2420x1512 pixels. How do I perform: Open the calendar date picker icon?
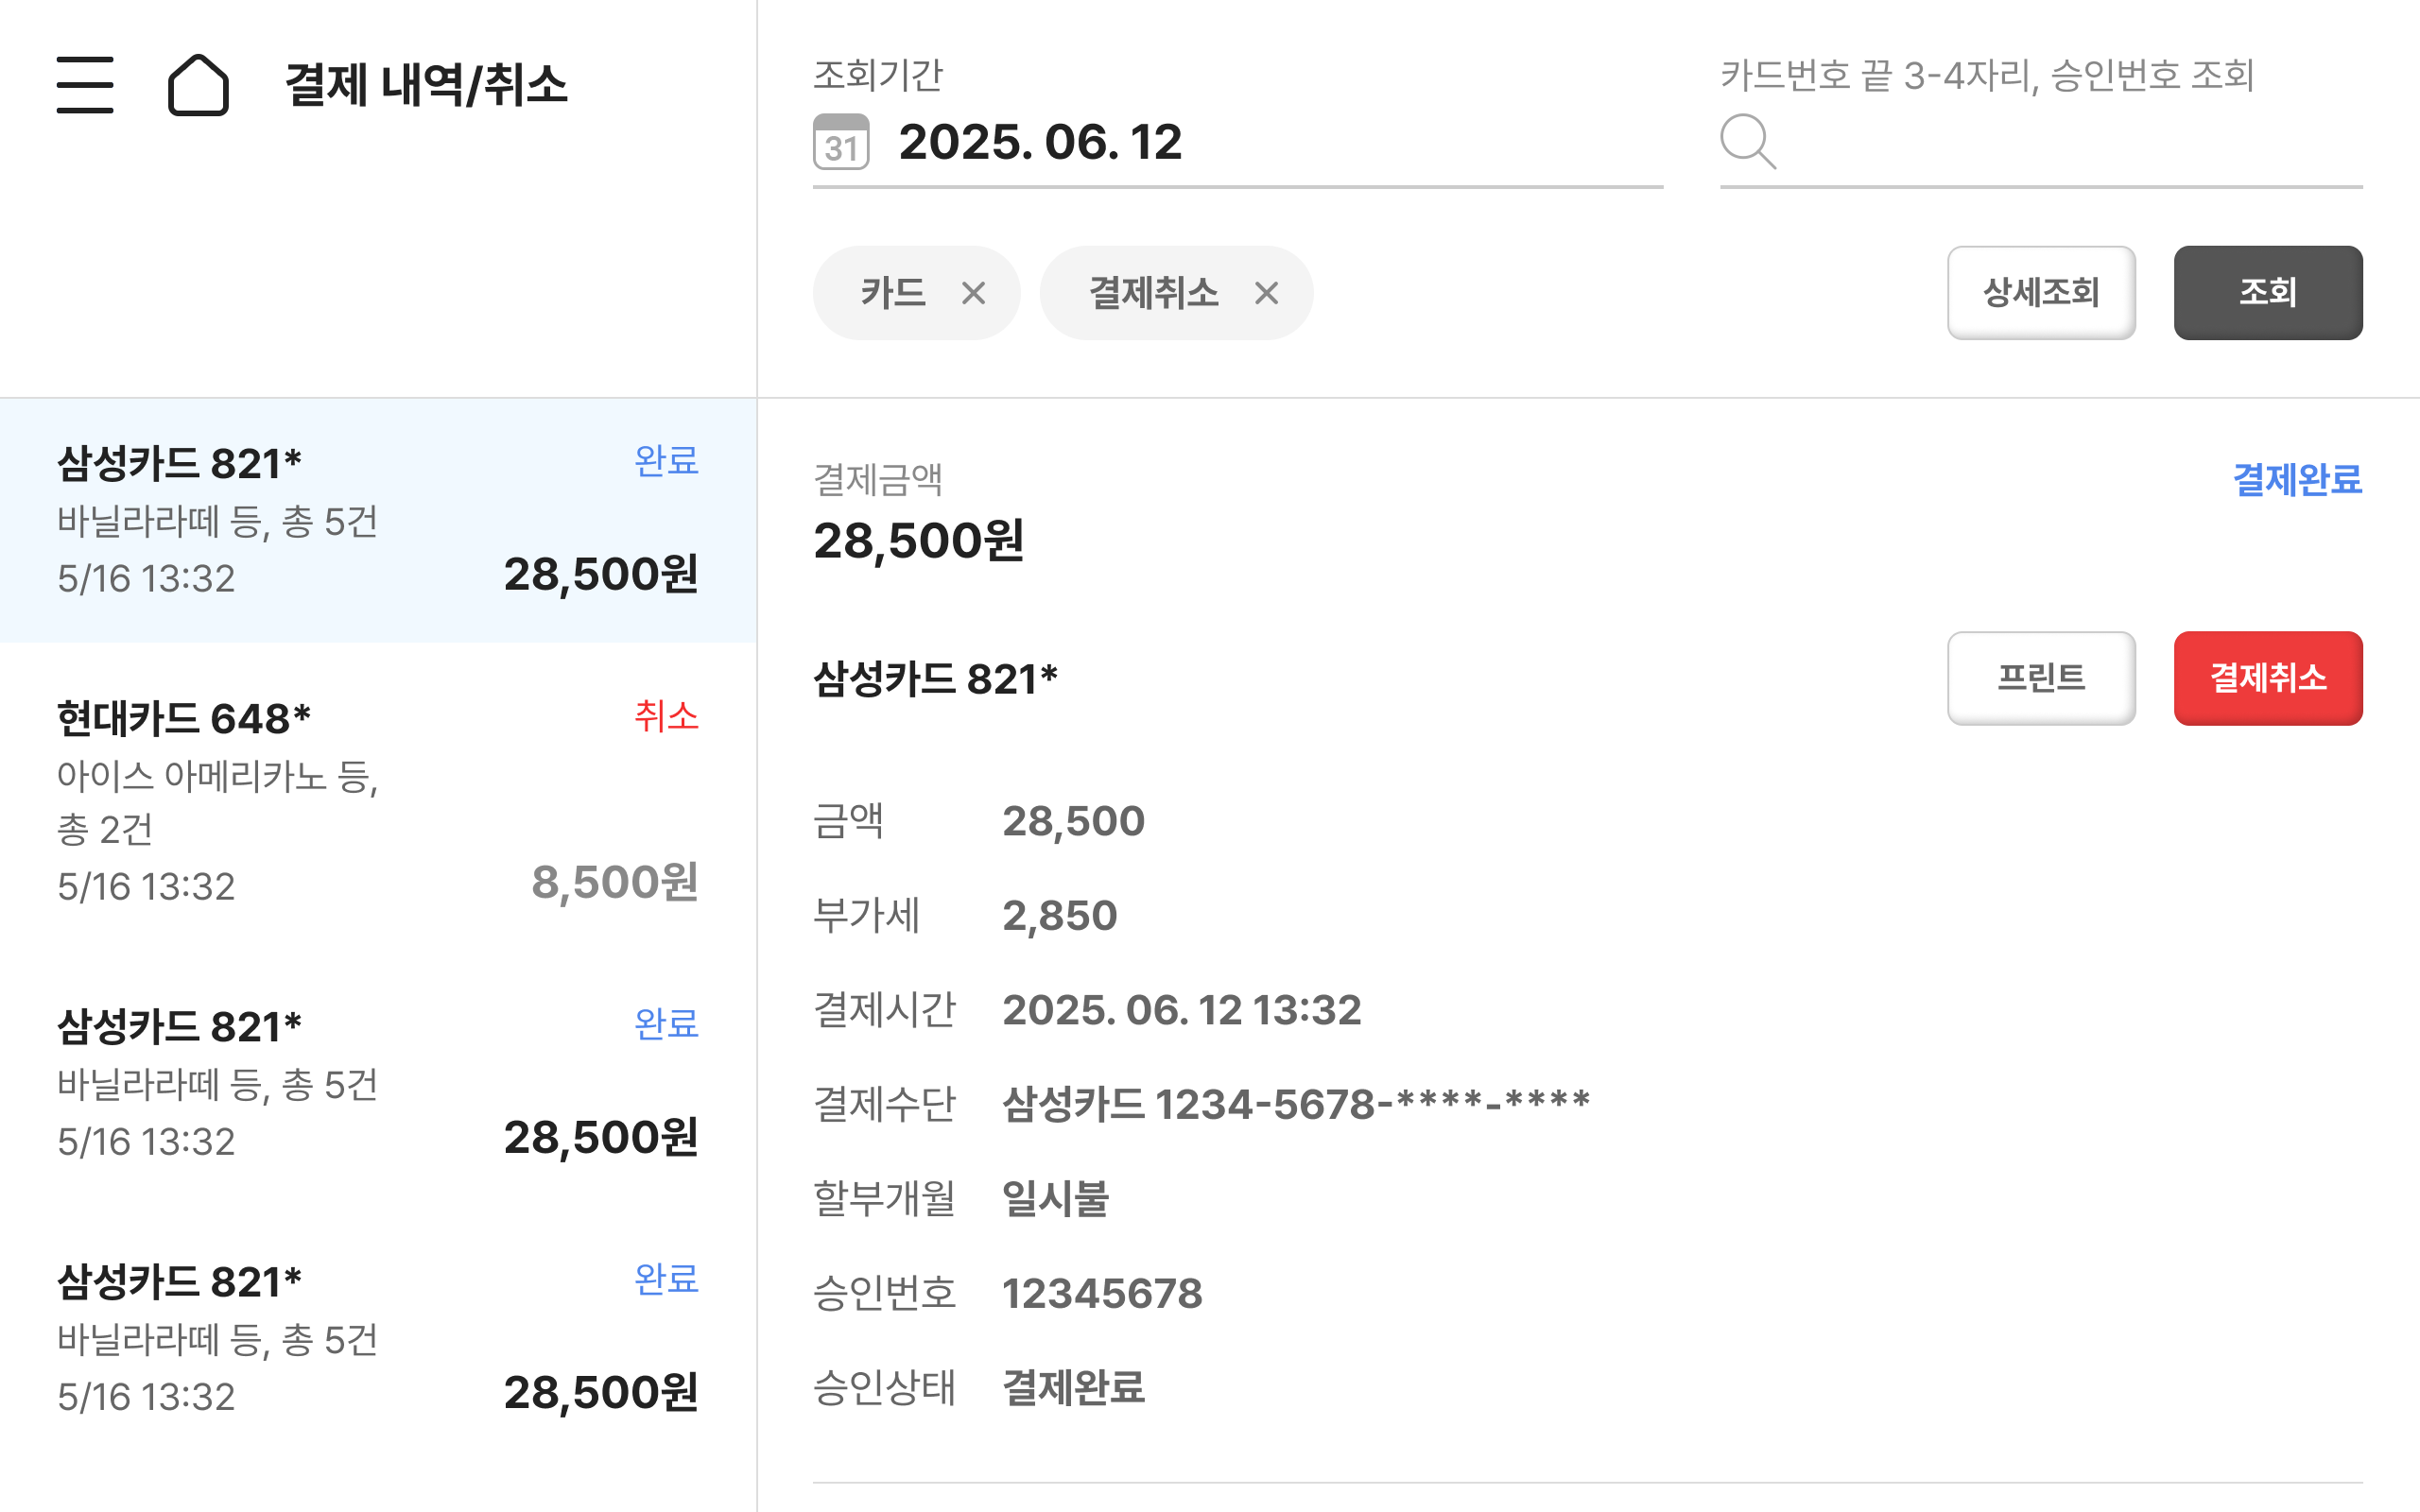pos(841,142)
